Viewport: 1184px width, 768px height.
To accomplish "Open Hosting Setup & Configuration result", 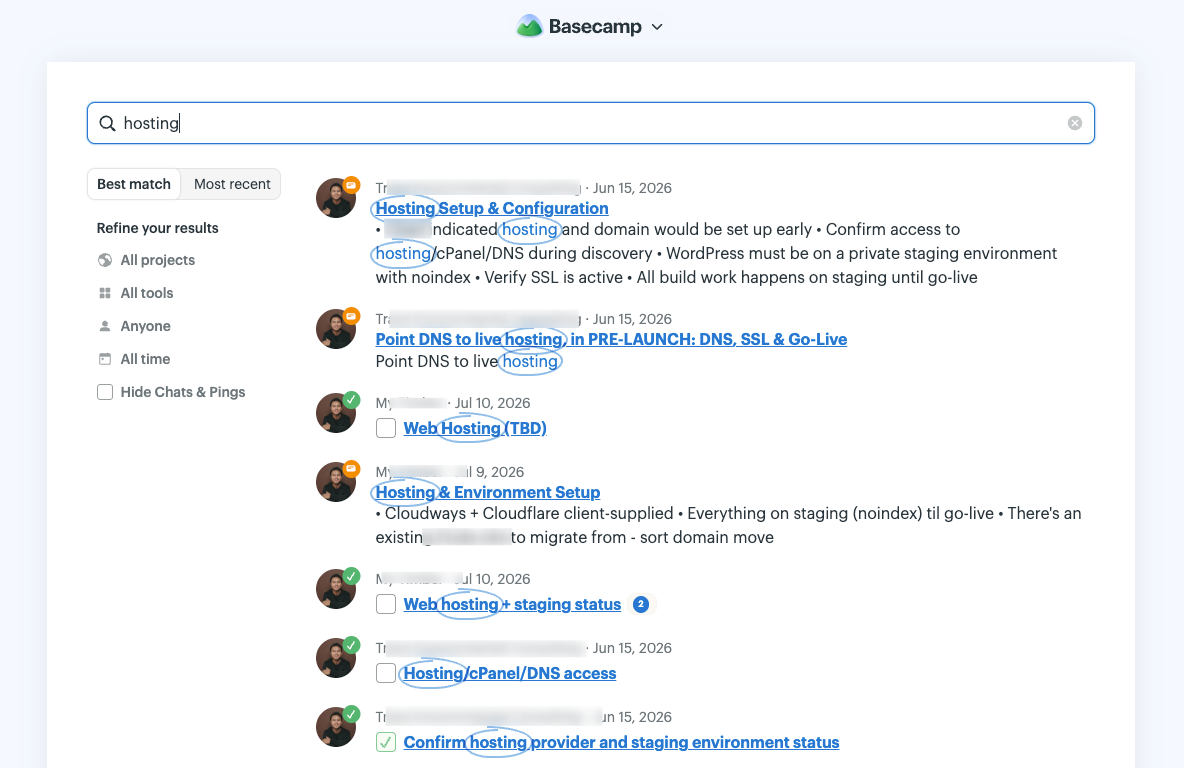I will [492, 208].
